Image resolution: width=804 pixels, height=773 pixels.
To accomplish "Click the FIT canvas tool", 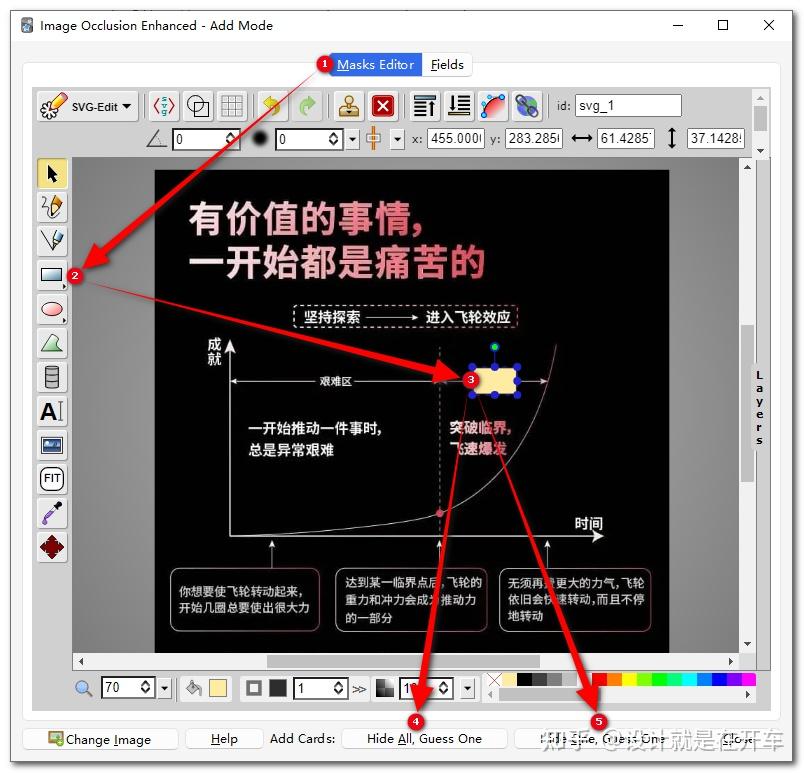I will click(x=51, y=478).
